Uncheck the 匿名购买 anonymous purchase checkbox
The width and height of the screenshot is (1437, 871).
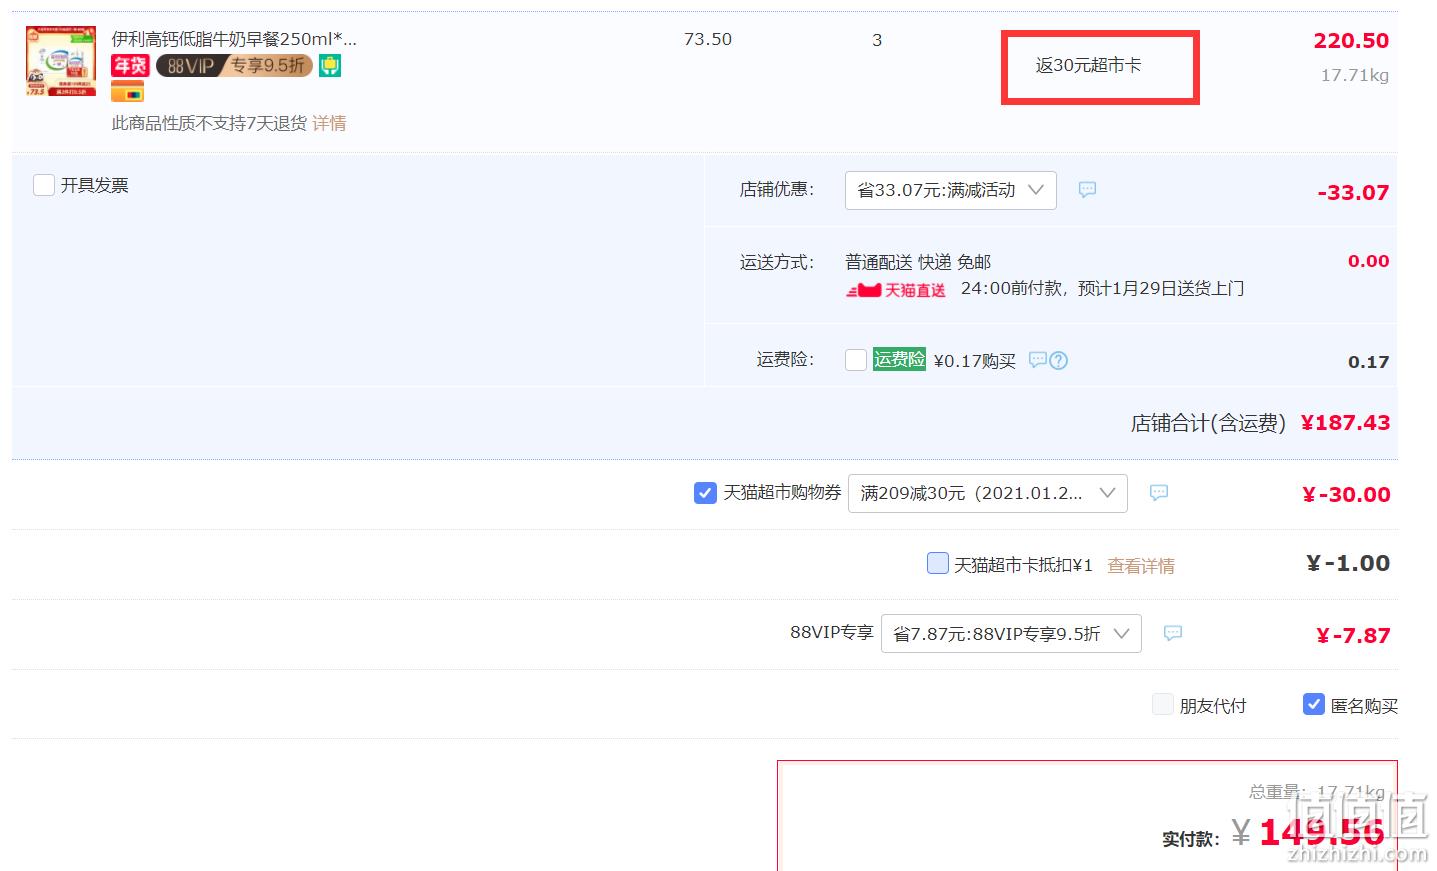(x=1314, y=704)
